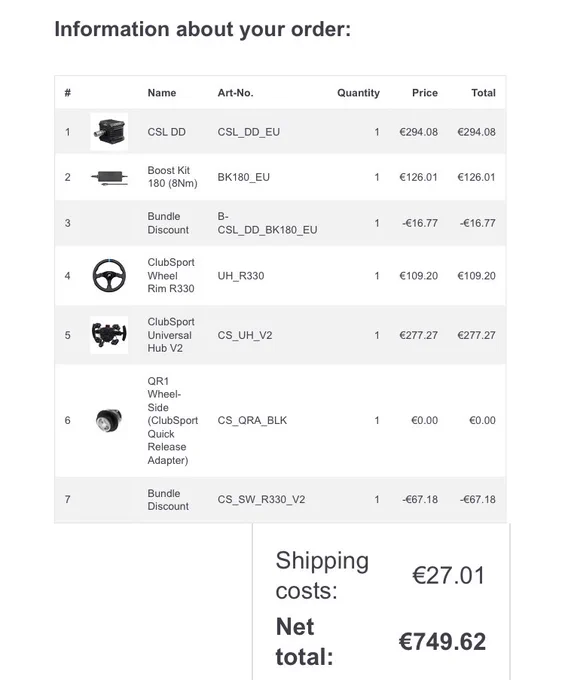Click the CSL DD wheel base thumbnail
The width and height of the screenshot is (565, 680).
pyautogui.click(x=109, y=131)
